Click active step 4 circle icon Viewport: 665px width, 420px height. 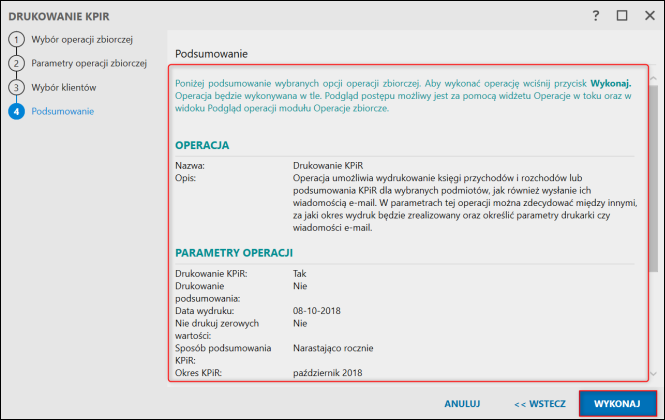pos(16,112)
